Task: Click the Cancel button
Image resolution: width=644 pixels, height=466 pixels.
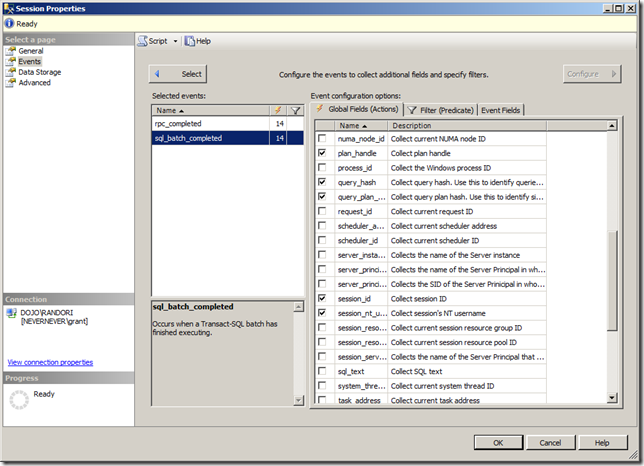Action: 550,443
